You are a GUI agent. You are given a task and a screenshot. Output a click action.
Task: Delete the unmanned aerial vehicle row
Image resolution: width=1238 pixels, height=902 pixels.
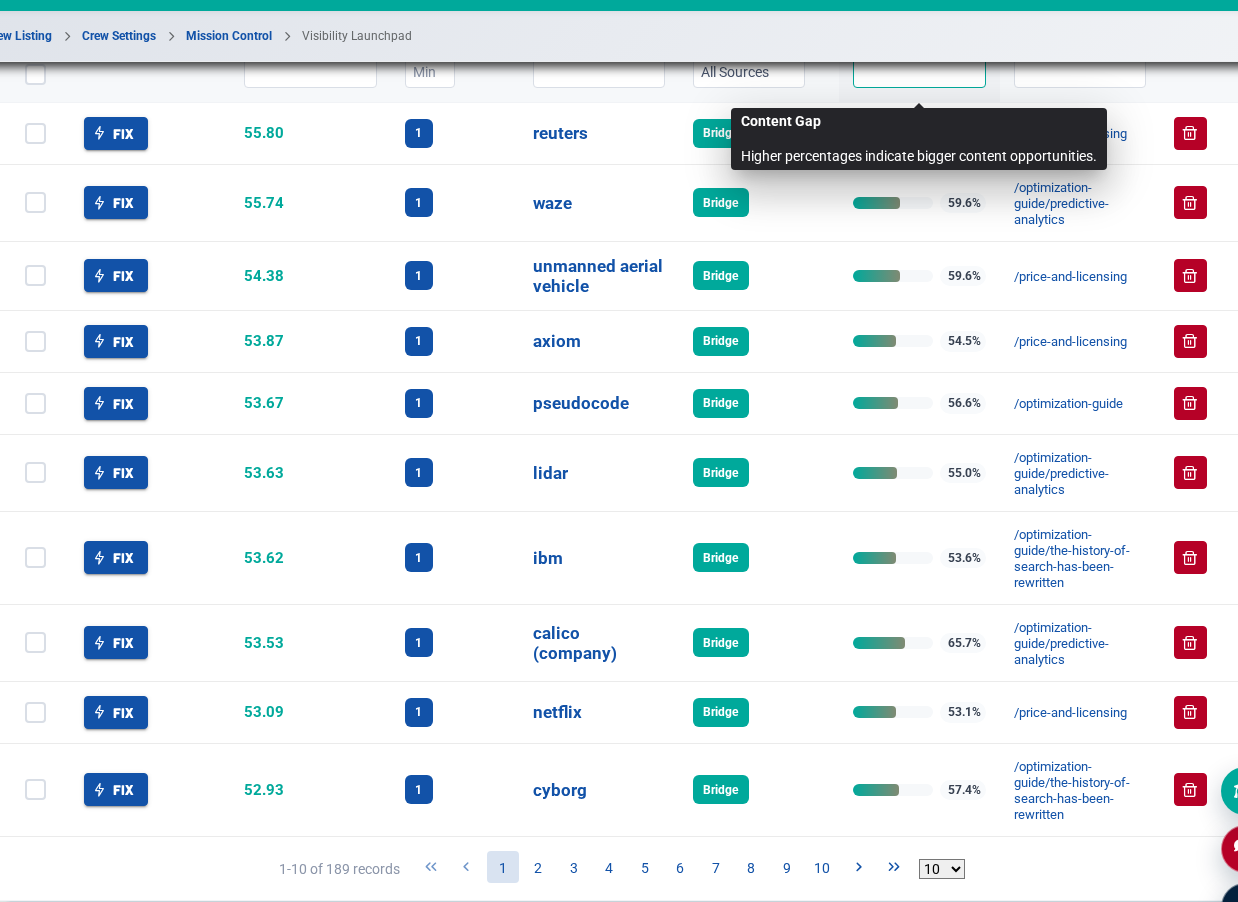(x=1190, y=276)
